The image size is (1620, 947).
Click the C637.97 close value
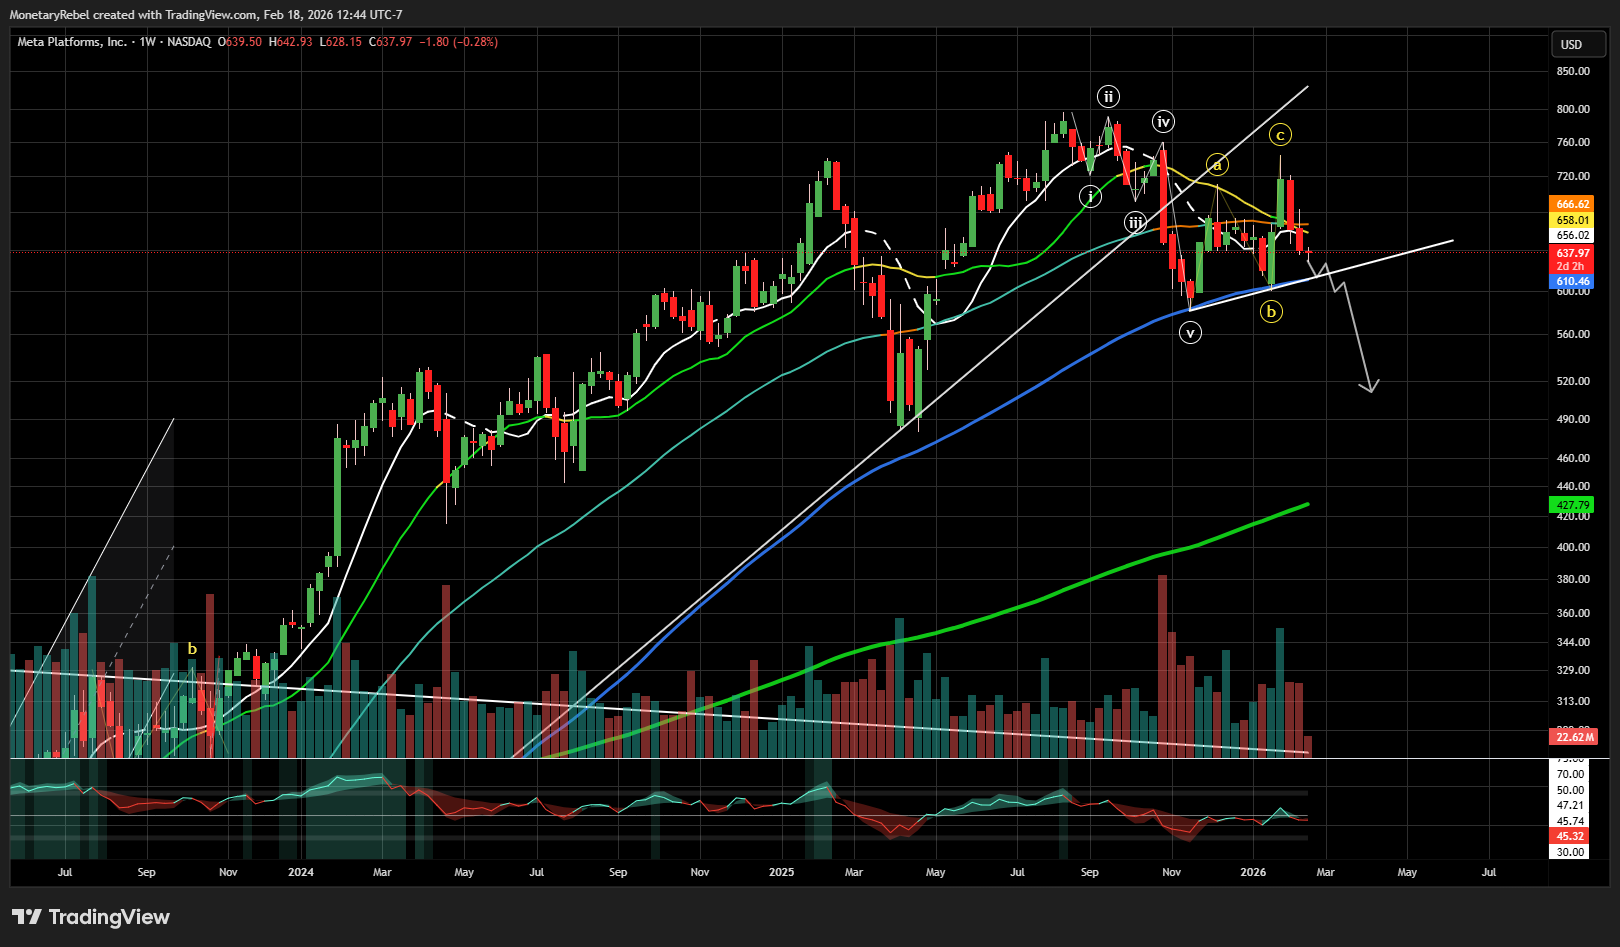click(391, 42)
